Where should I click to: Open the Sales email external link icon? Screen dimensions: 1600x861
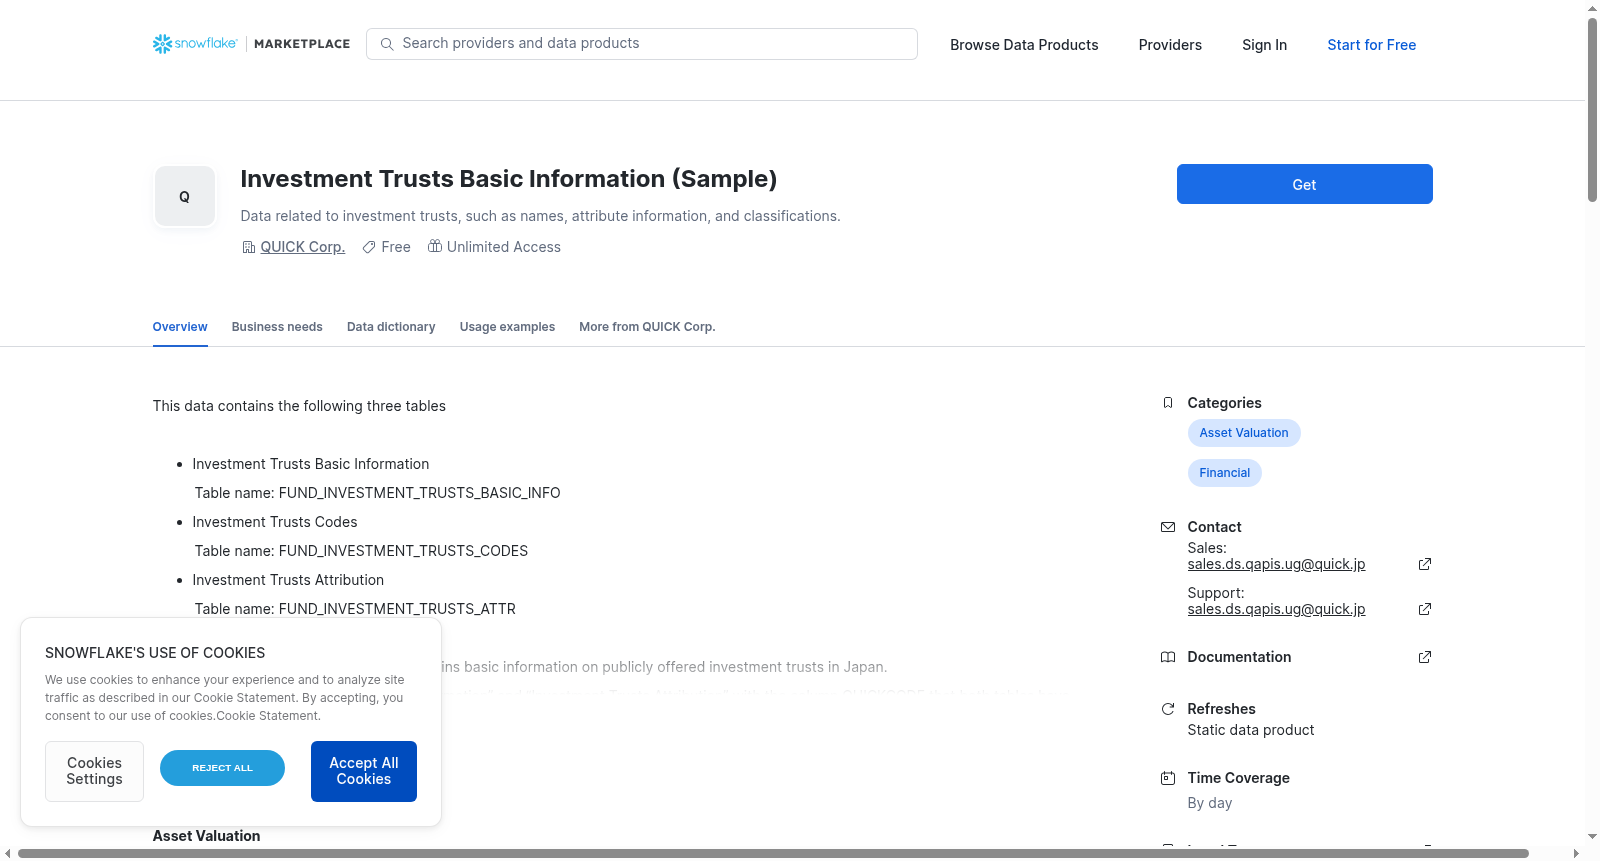coord(1425,564)
